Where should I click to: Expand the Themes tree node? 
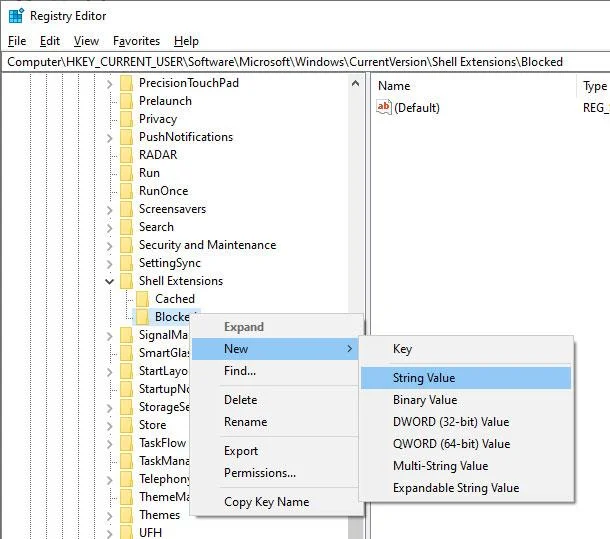[110, 516]
